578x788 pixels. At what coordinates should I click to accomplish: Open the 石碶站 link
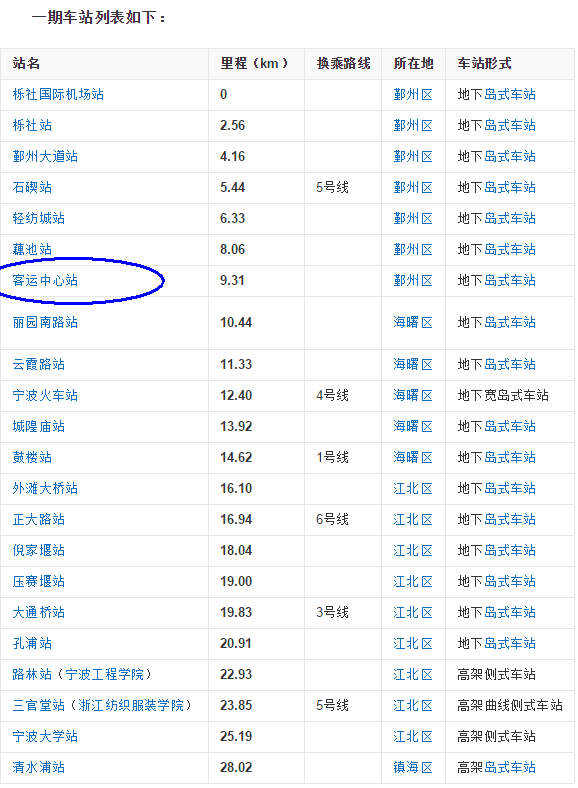point(32,187)
